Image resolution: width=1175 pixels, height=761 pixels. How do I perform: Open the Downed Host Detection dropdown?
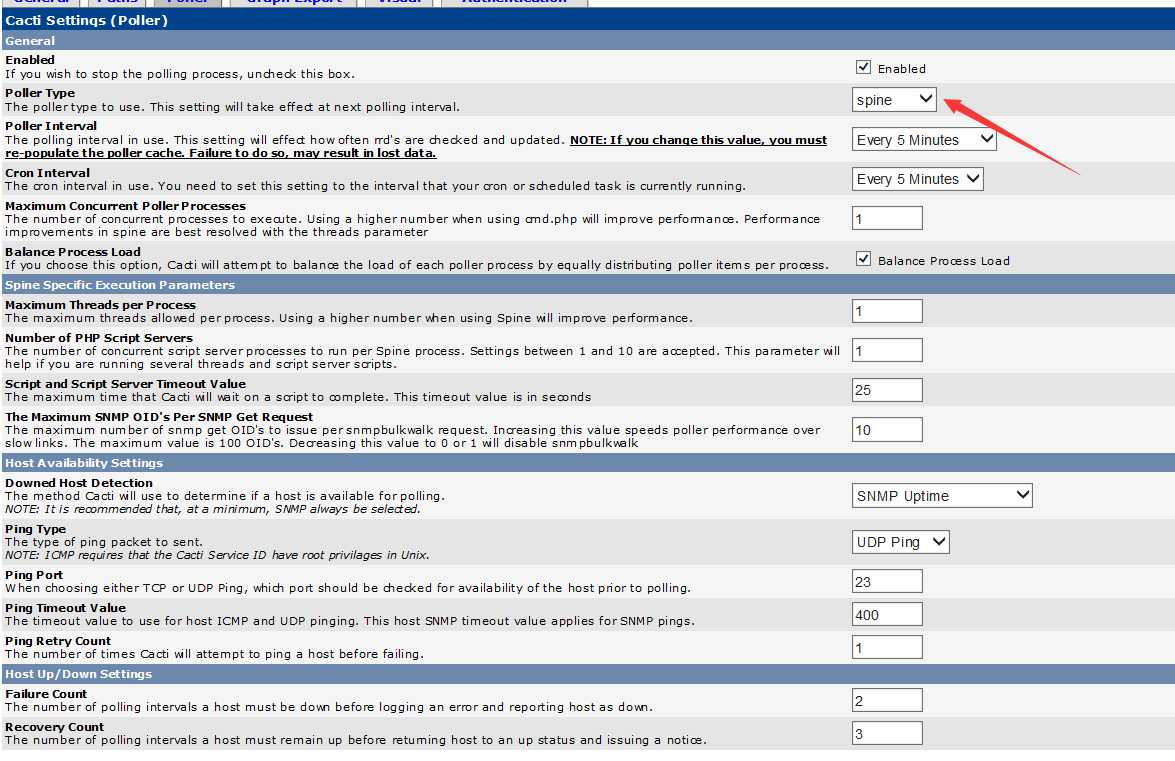coord(942,496)
